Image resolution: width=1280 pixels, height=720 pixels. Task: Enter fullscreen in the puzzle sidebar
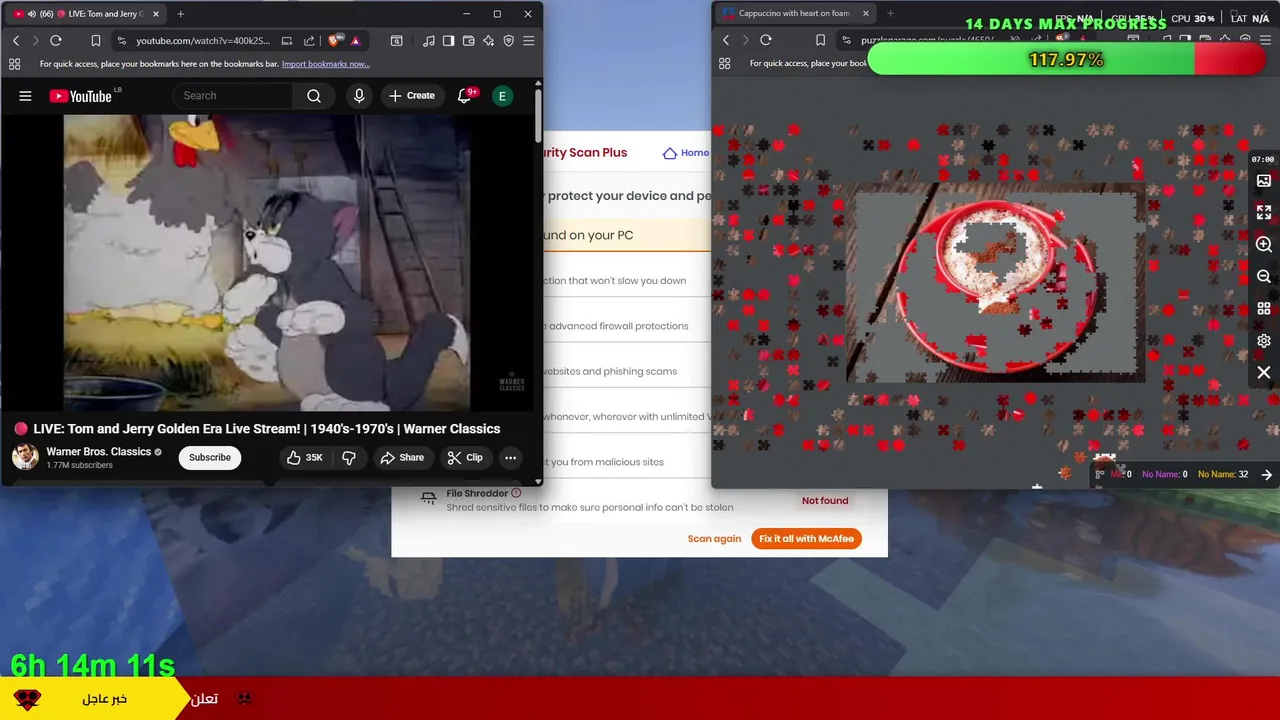[1264, 213]
